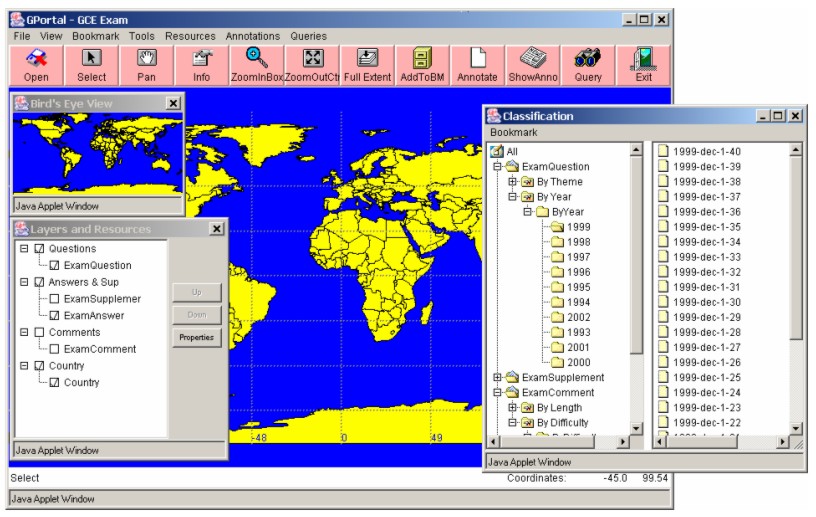This screenshot has height=517, width=816.
Task: Collapse the By Year tree node
Action: (513, 197)
